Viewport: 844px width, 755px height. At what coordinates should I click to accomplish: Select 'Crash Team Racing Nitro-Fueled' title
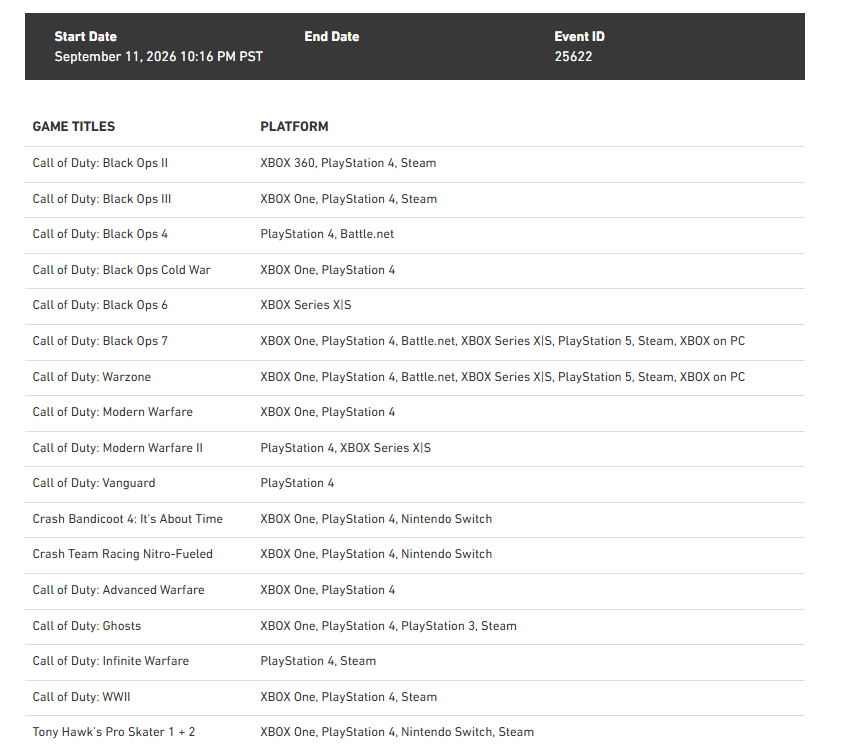[123, 554]
